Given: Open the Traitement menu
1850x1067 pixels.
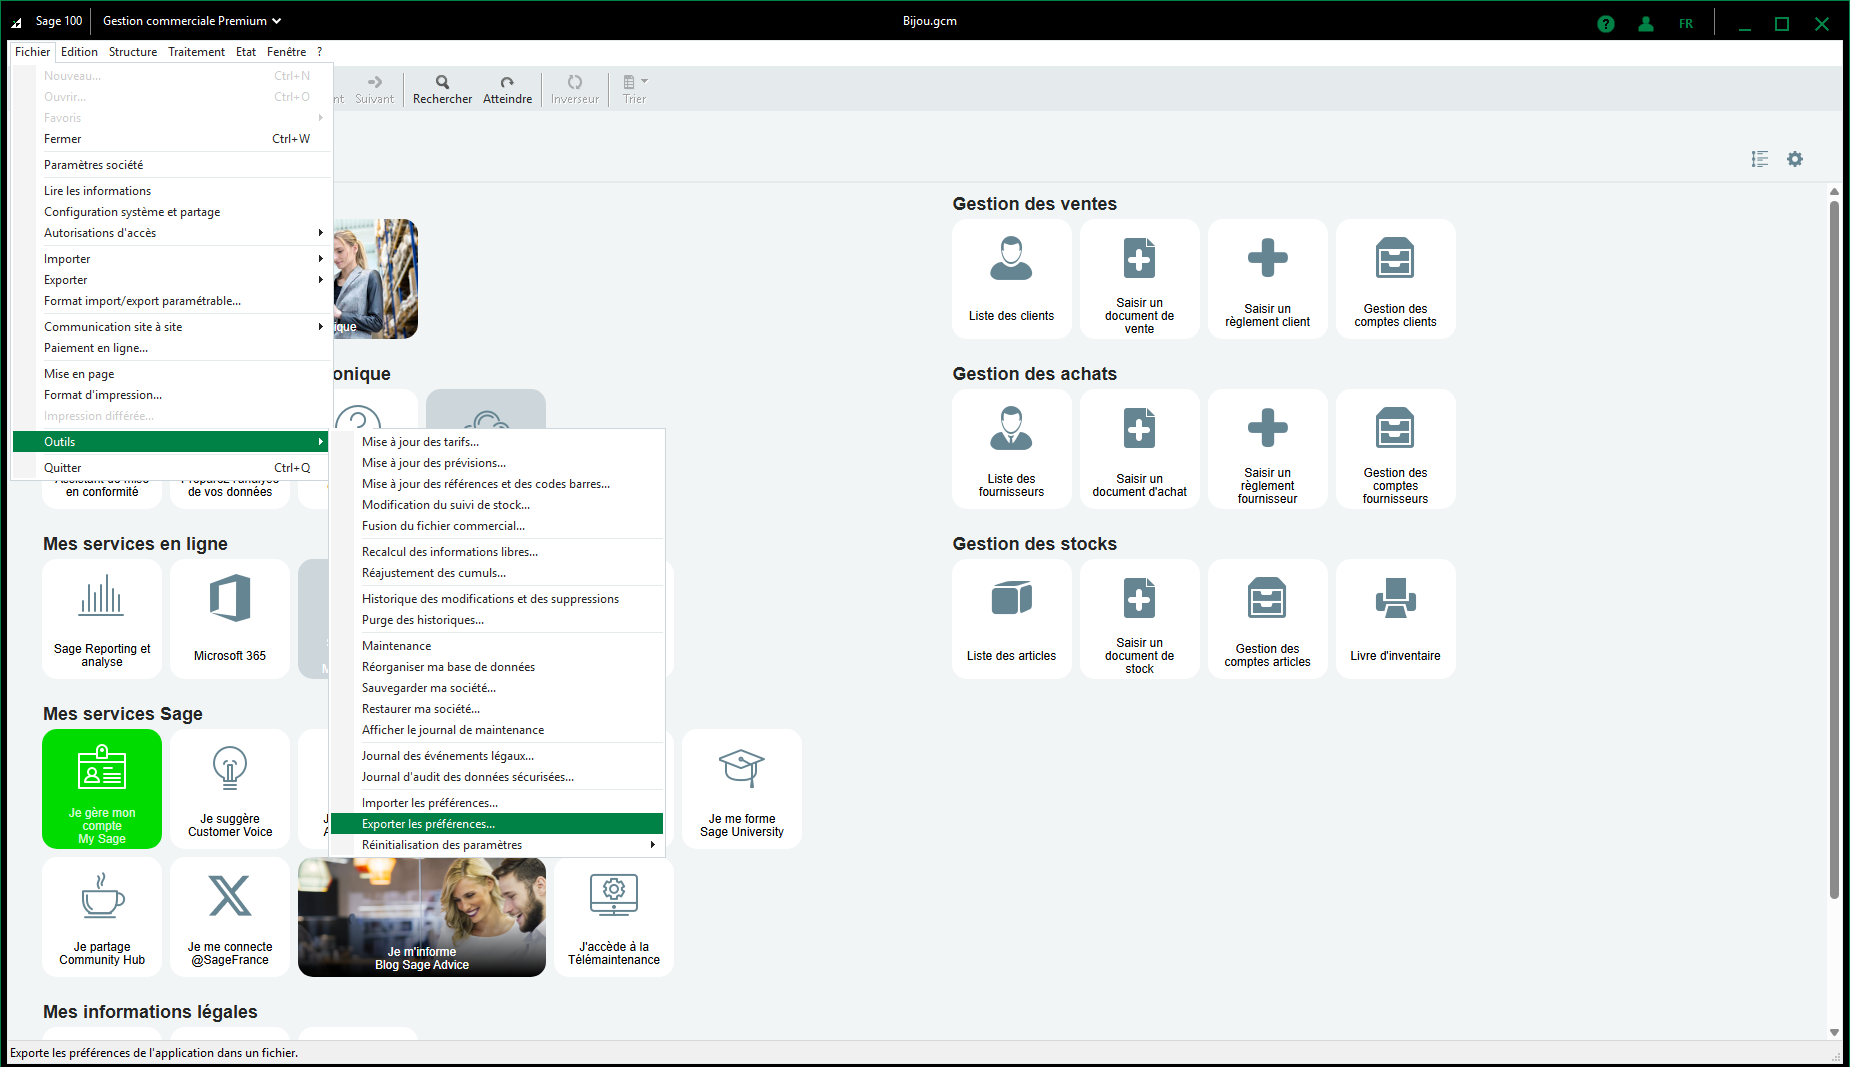Looking at the screenshot, I should pyautogui.click(x=196, y=52).
